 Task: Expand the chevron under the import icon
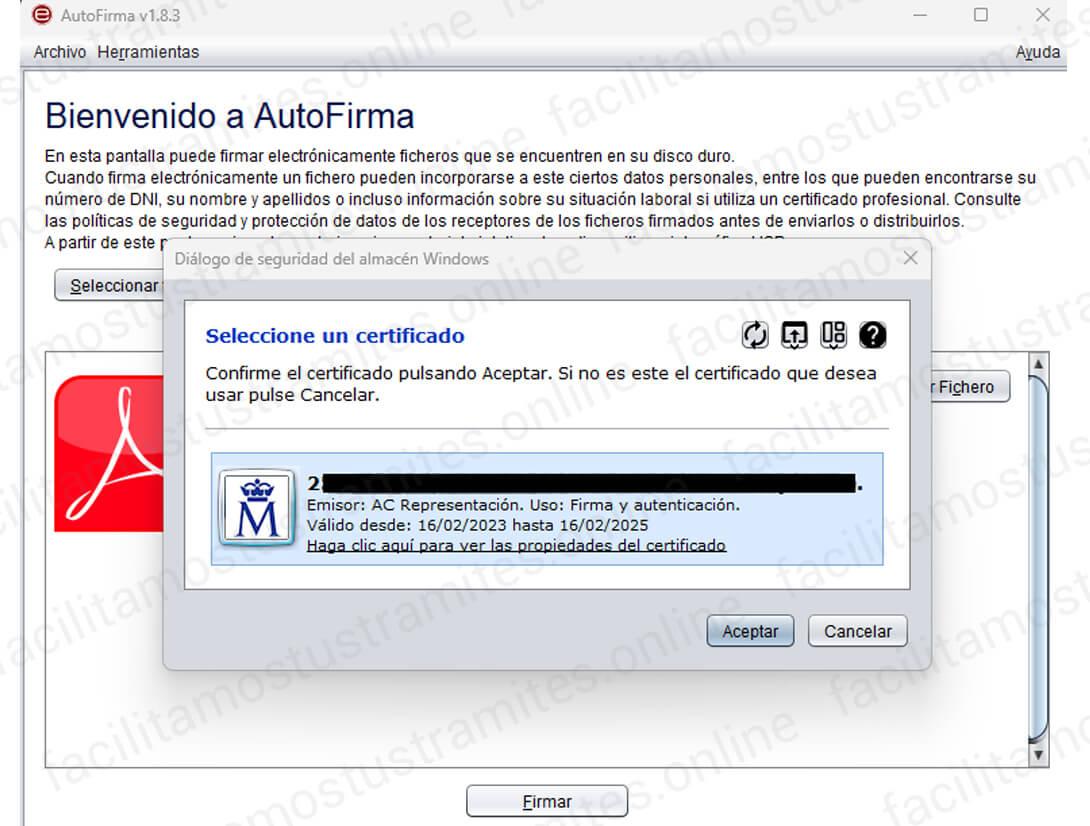[794, 347]
